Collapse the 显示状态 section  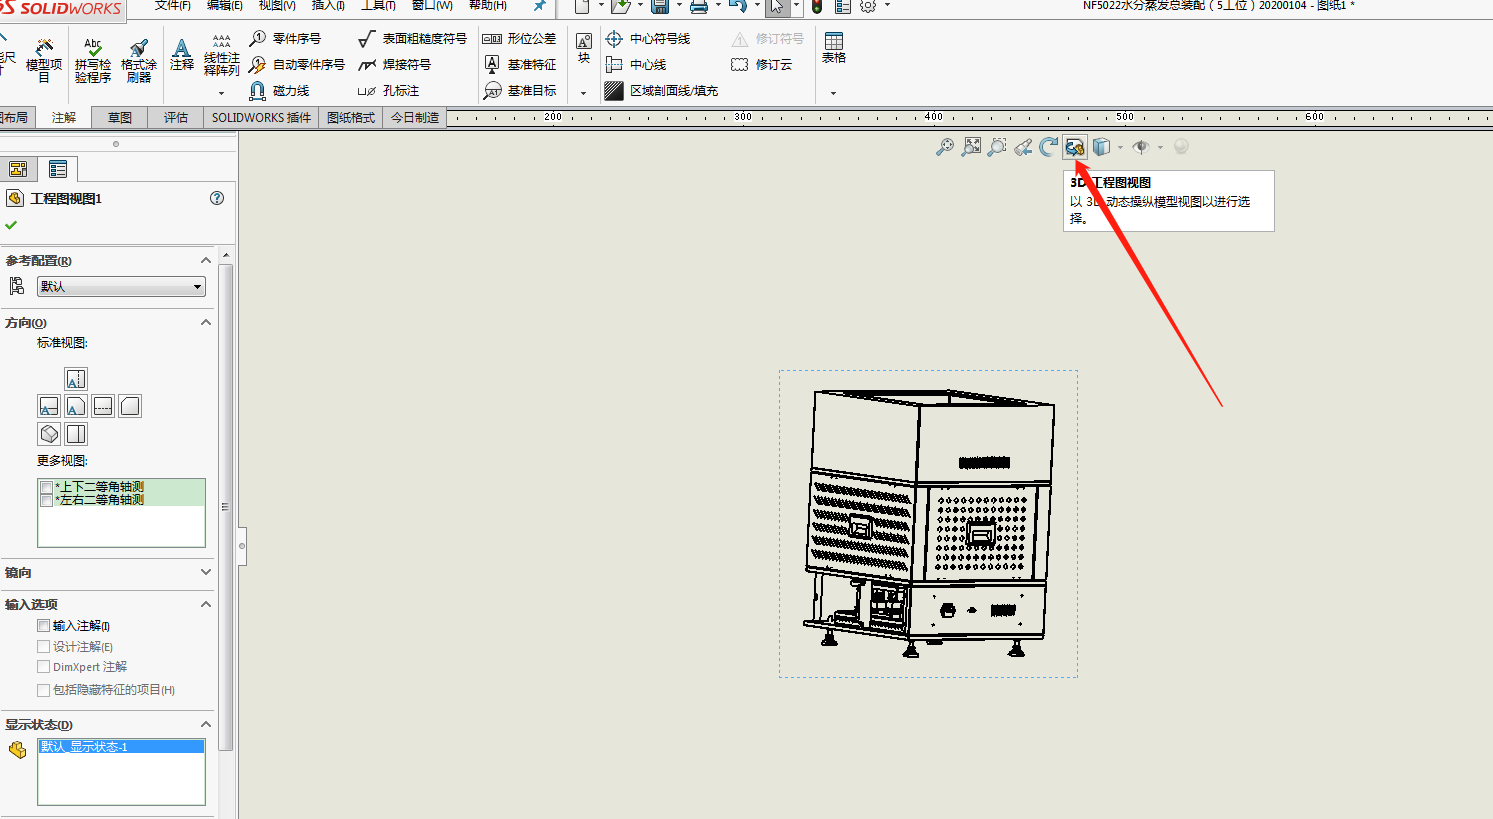pos(206,724)
